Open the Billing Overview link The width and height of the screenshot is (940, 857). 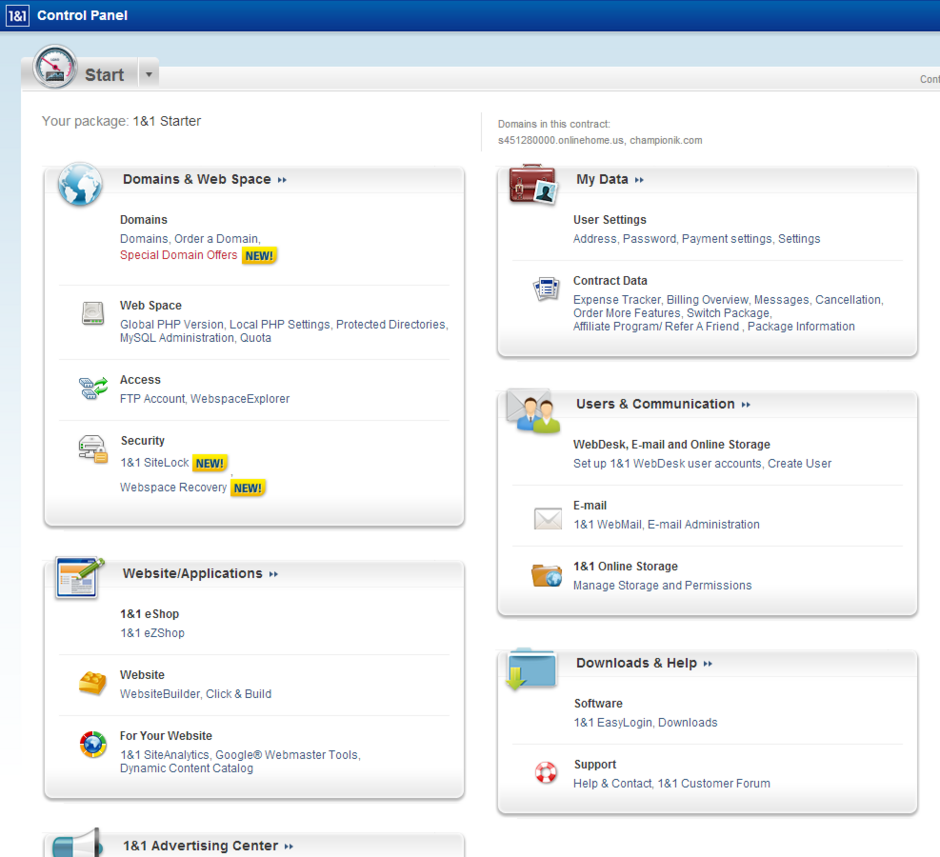point(707,300)
